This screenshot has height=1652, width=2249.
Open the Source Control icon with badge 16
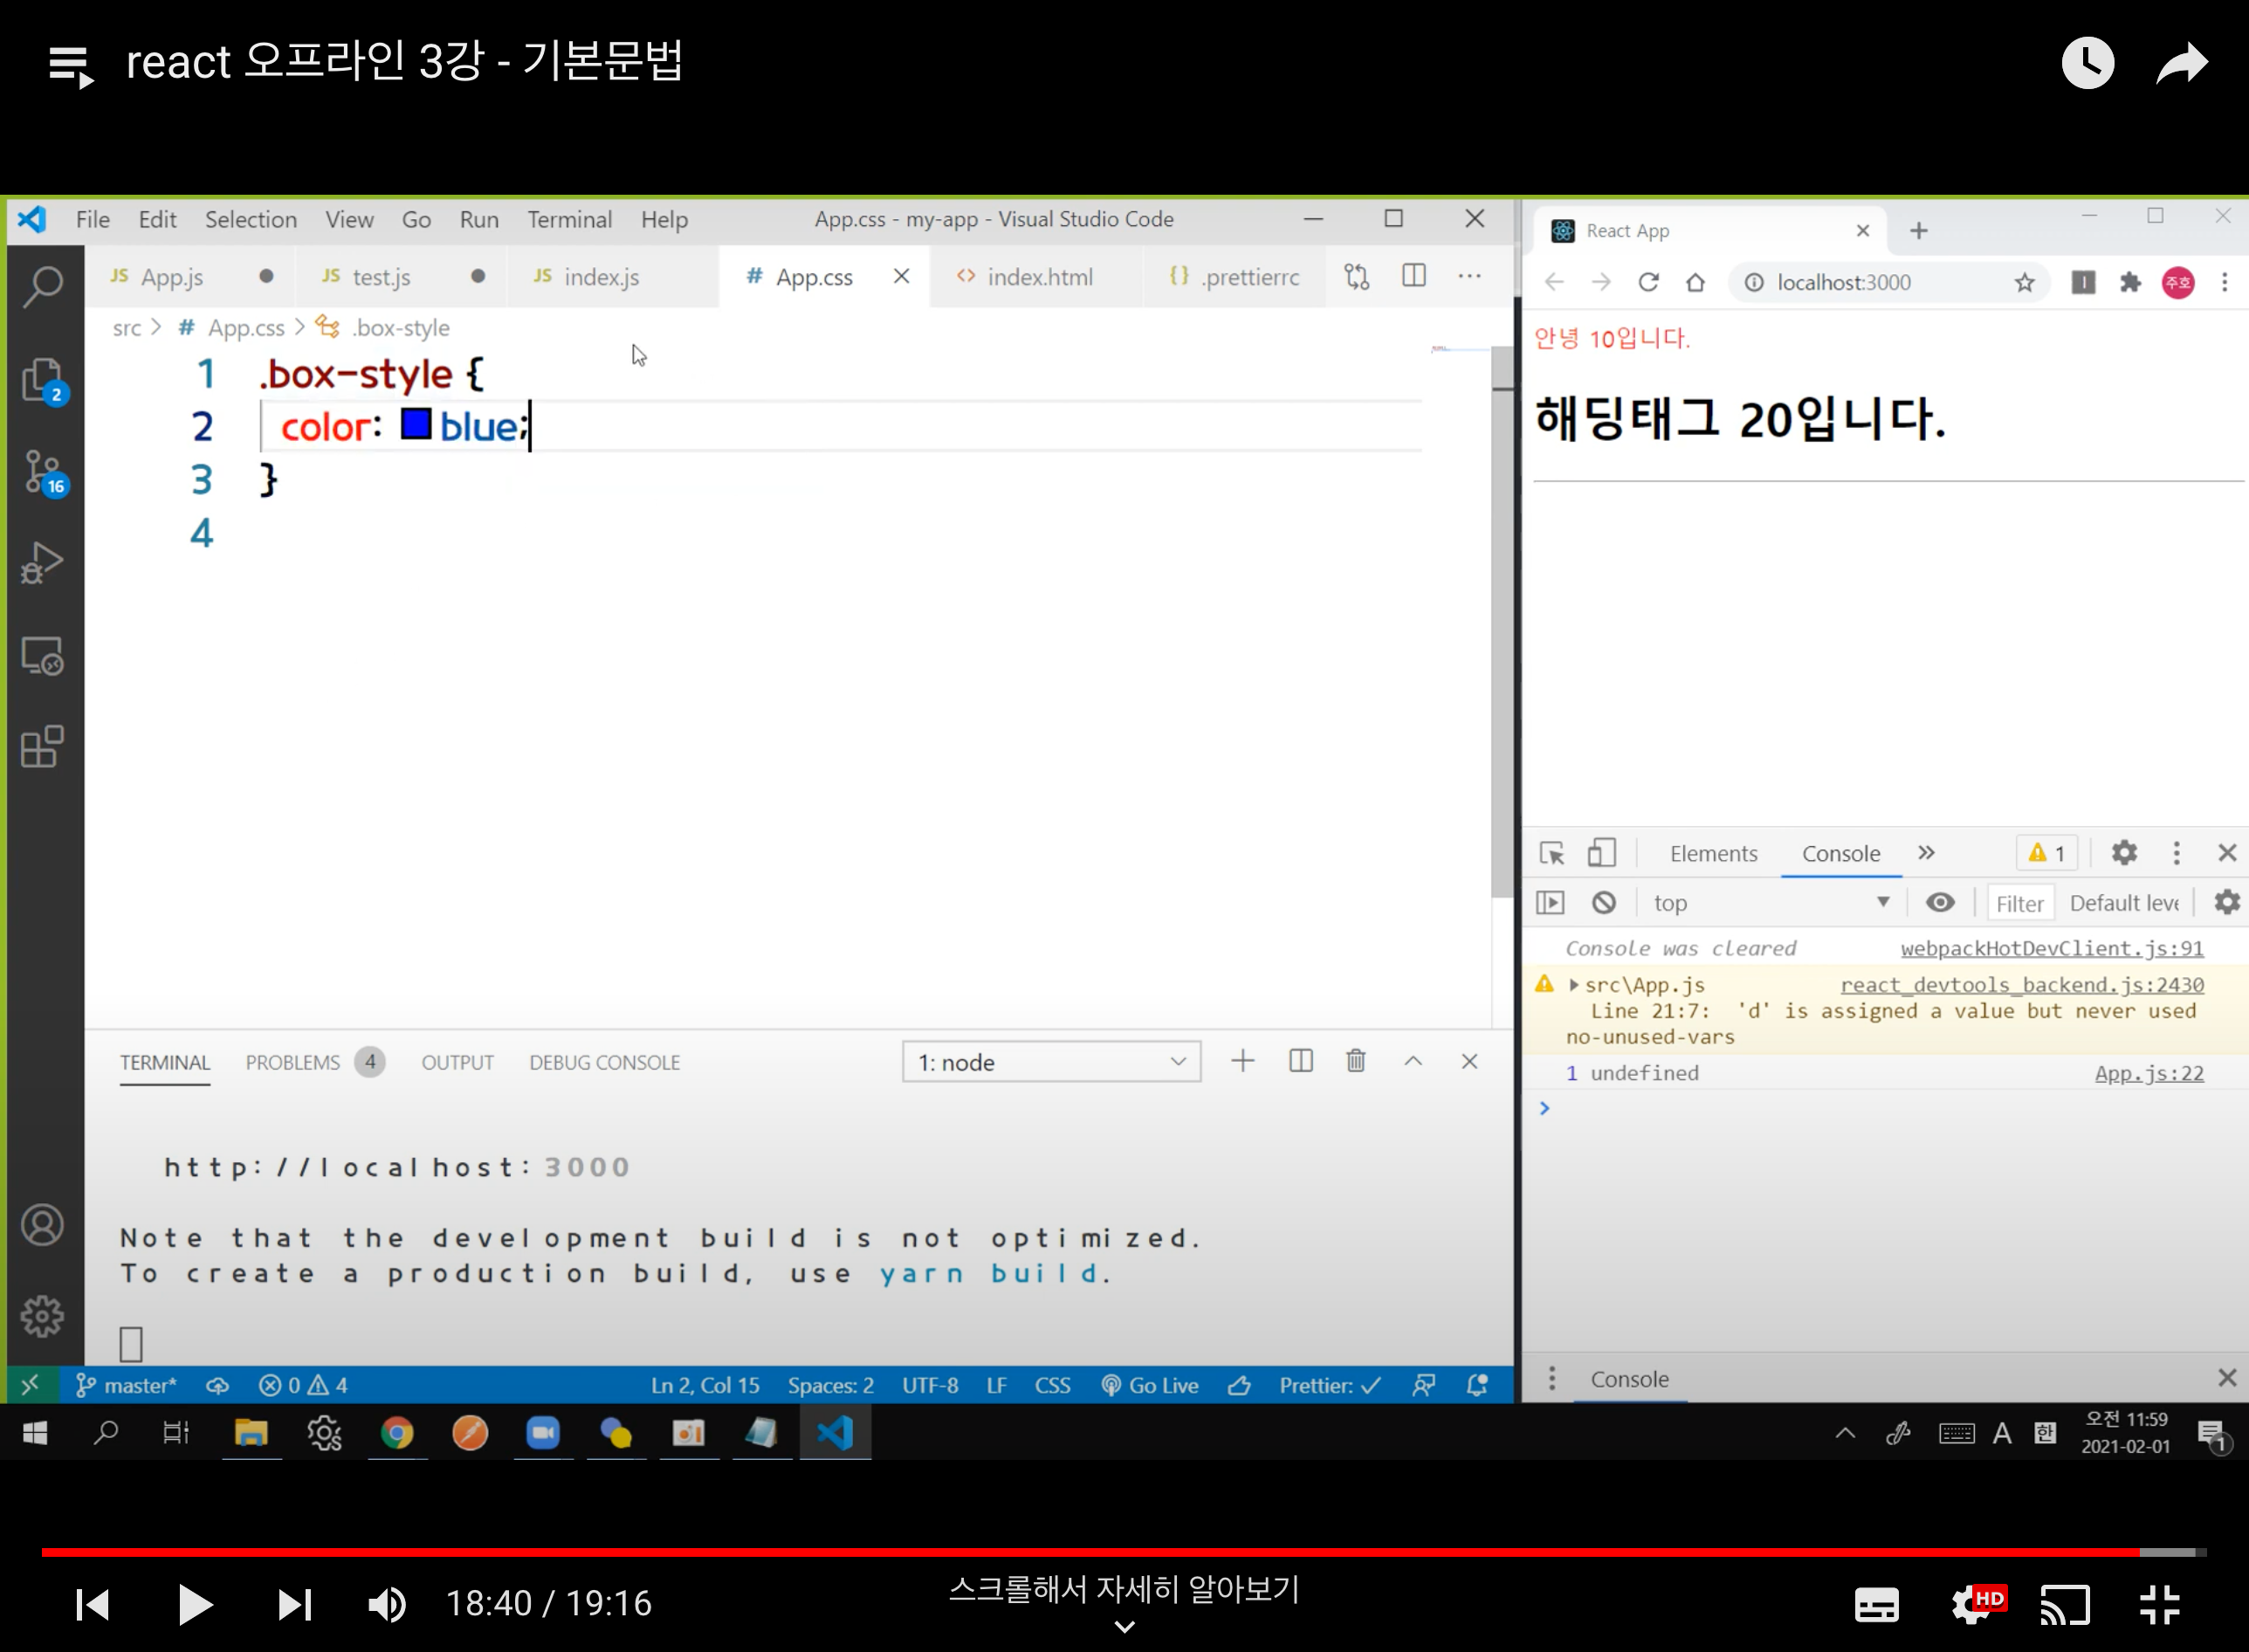[x=43, y=472]
